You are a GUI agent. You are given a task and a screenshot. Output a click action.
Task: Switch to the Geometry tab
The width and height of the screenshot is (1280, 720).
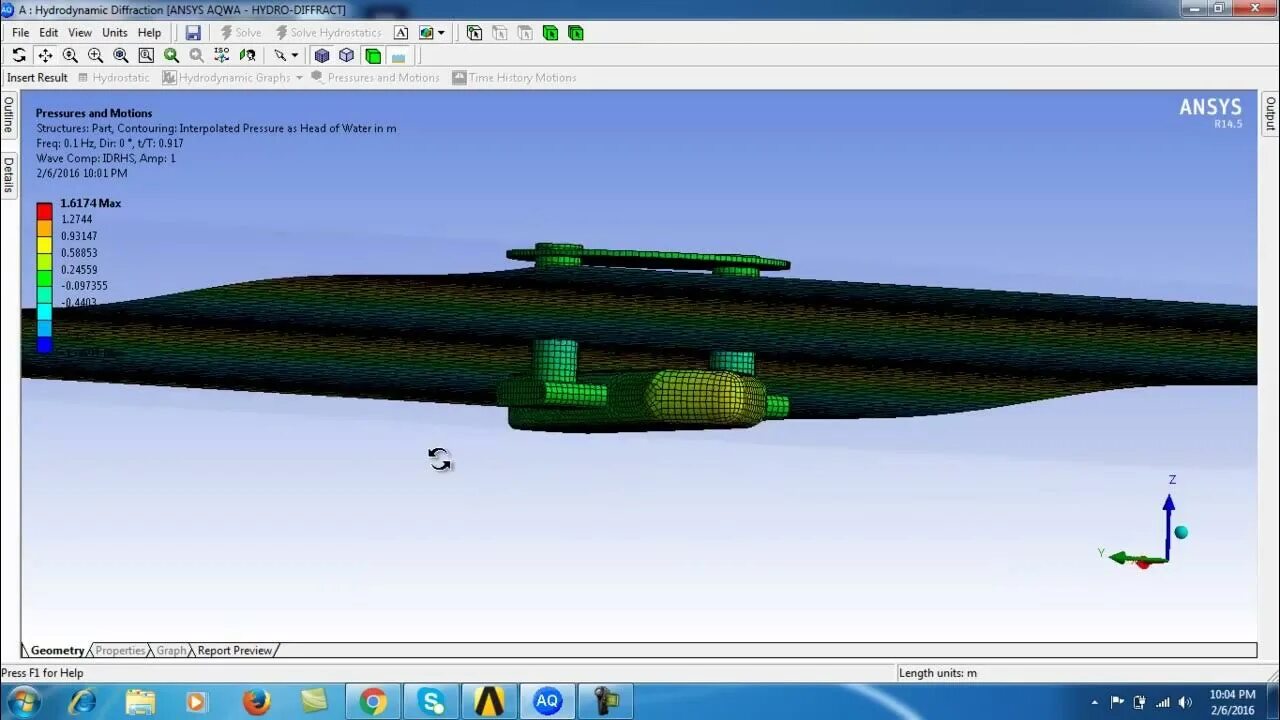pyautogui.click(x=57, y=651)
